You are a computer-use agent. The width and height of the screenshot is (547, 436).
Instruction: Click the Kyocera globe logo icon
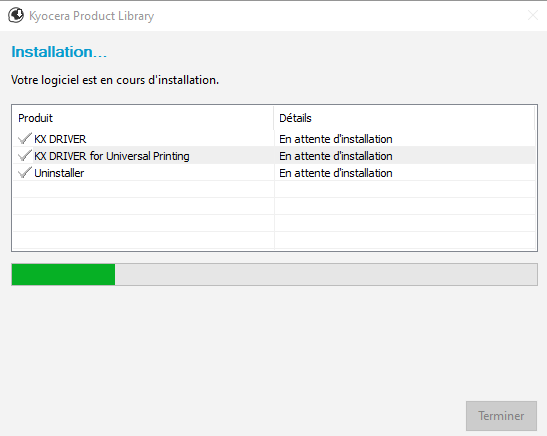(x=16, y=15)
